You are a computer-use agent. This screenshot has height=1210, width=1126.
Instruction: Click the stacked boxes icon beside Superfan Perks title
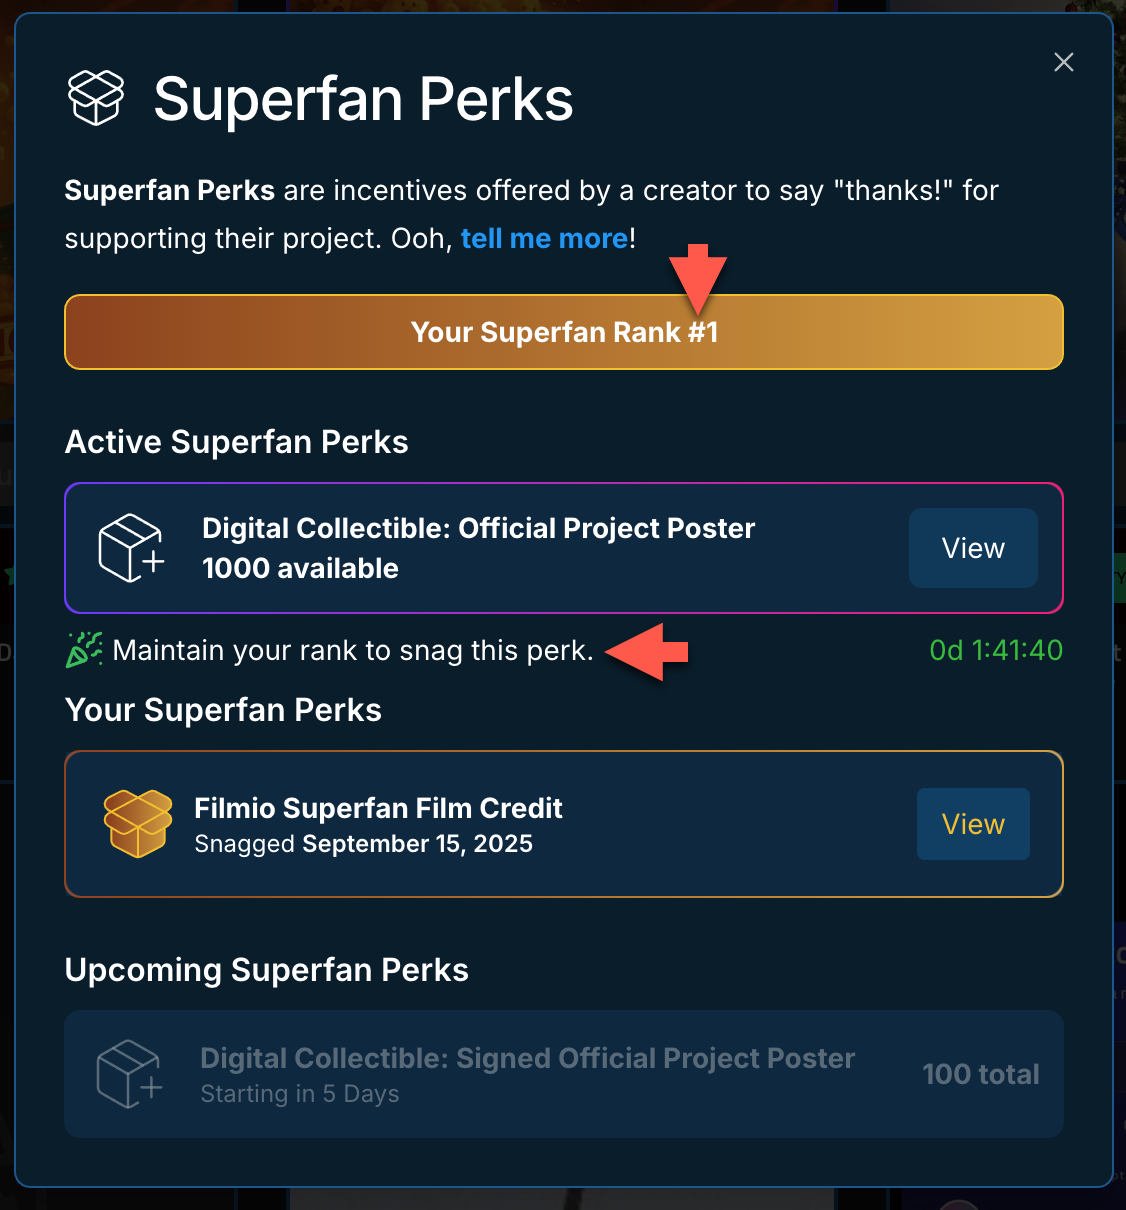(x=96, y=98)
